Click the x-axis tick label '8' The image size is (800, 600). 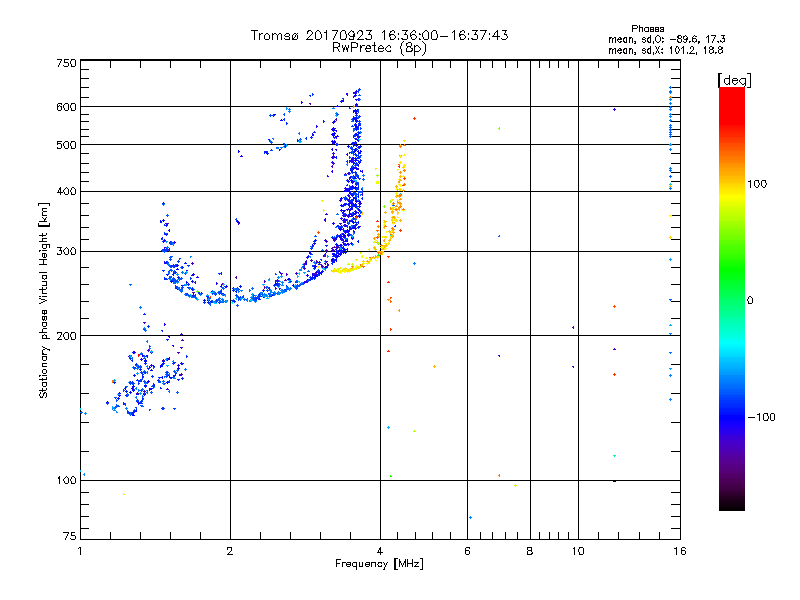coord(530,551)
